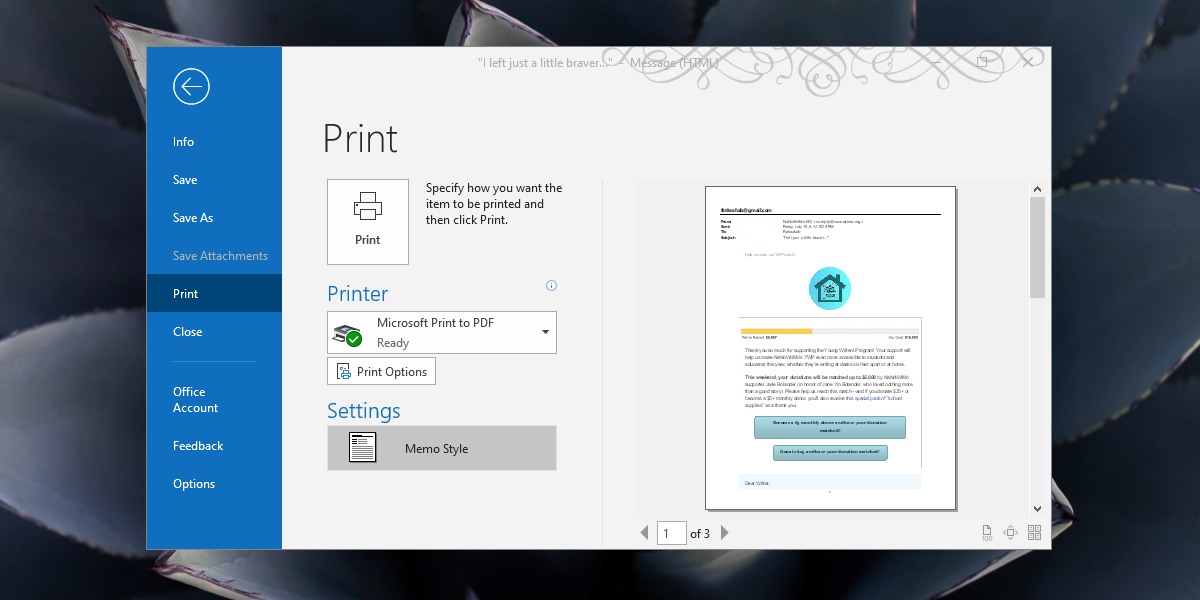Click the back arrow to leave Backstage view

click(191, 86)
